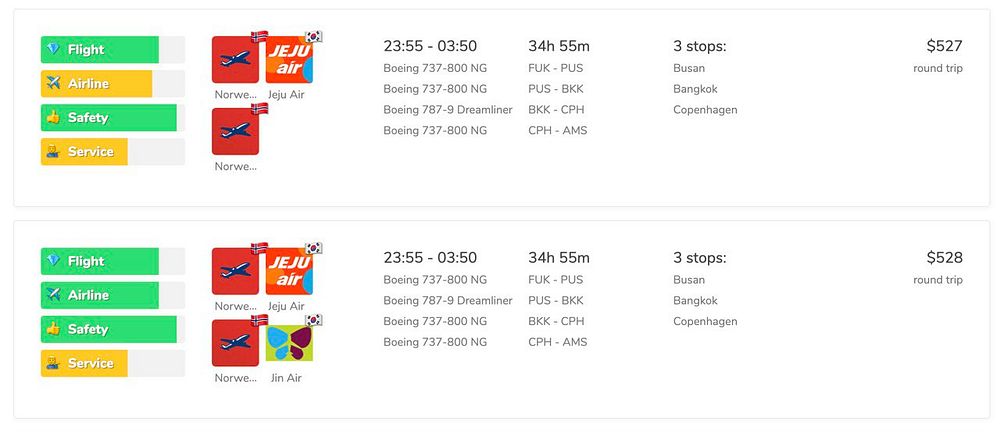
Task: Click the Norwegian logo beside Jin Air
Action: pyautogui.click(x=235, y=343)
